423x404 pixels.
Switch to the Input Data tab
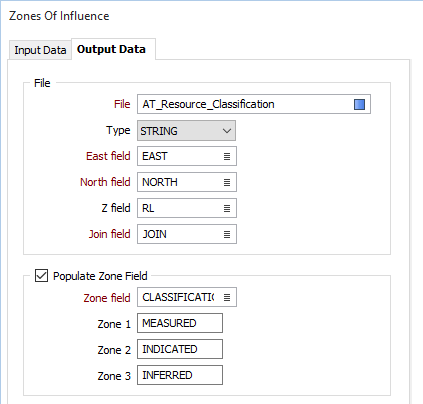click(40, 50)
